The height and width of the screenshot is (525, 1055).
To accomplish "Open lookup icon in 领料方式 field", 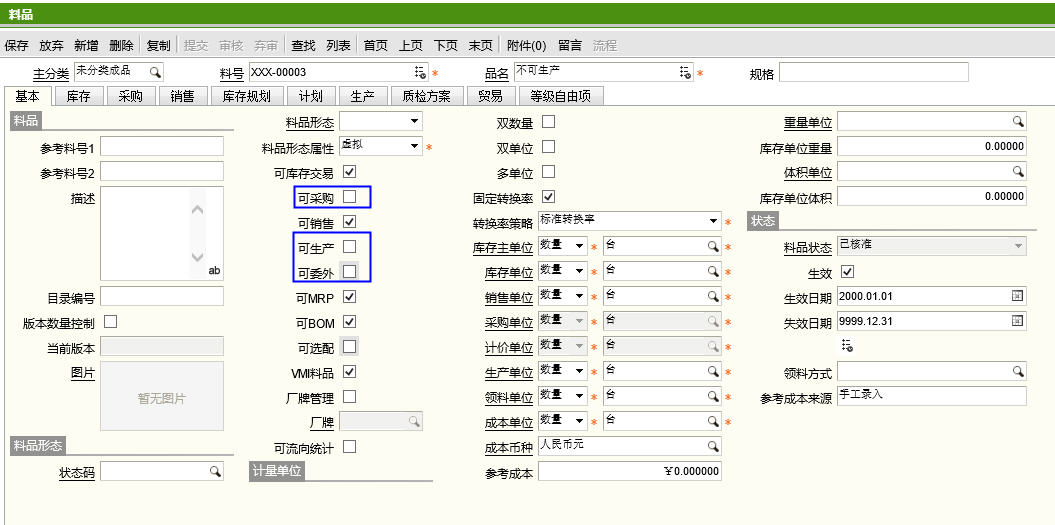I will 1018,371.
